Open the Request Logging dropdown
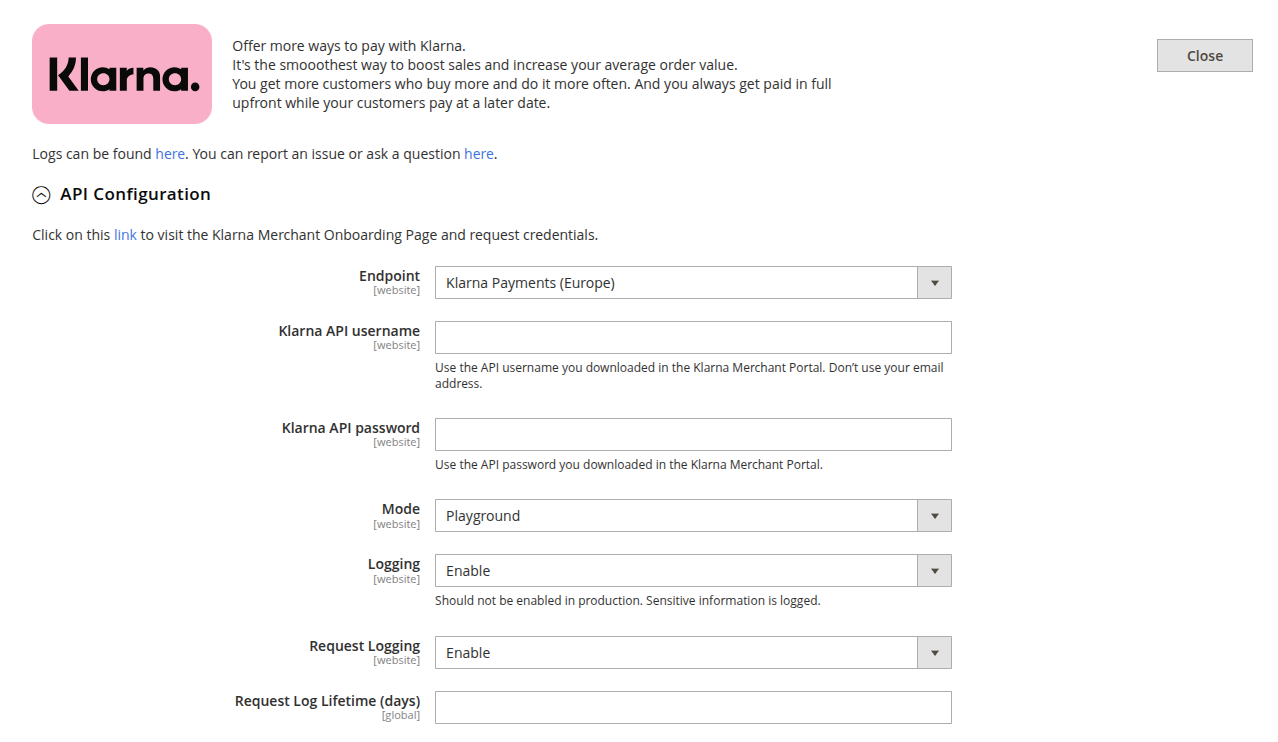Viewport: 1278px width, 742px height. (x=693, y=653)
